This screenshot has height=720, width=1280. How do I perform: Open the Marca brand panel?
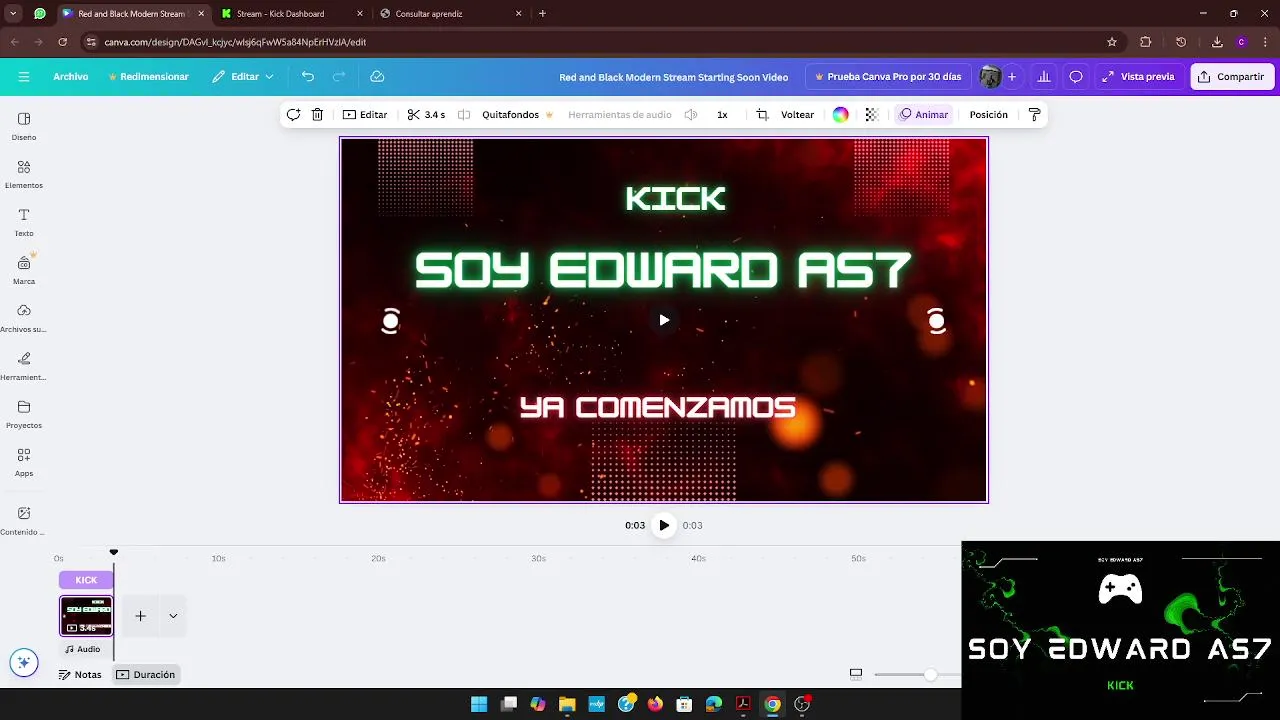(24, 270)
